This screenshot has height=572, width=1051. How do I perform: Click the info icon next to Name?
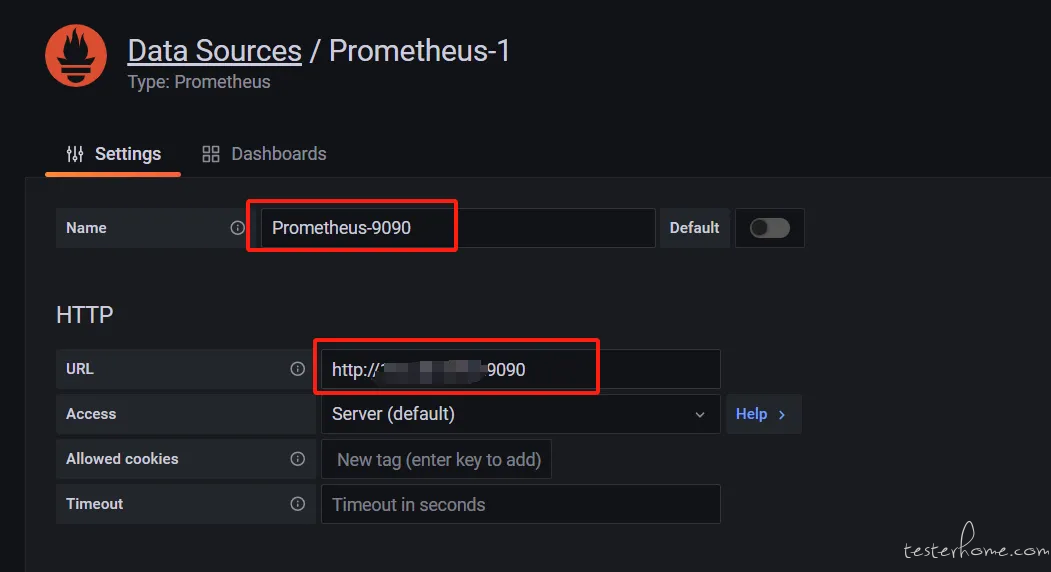click(237, 228)
